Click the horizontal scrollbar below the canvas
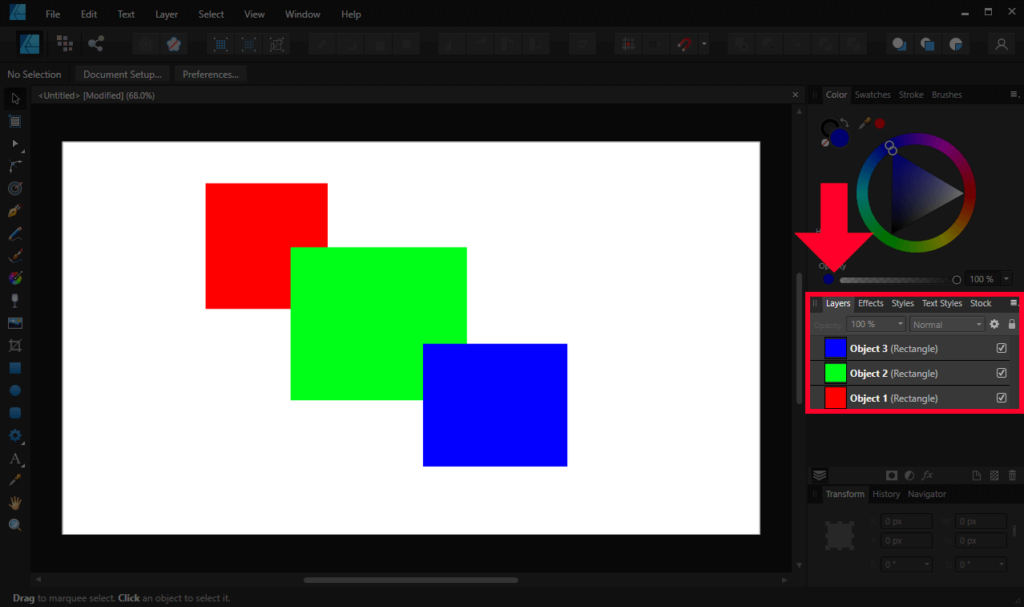Image resolution: width=1024 pixels, height=607 pixels. click(x=410, y=579)
